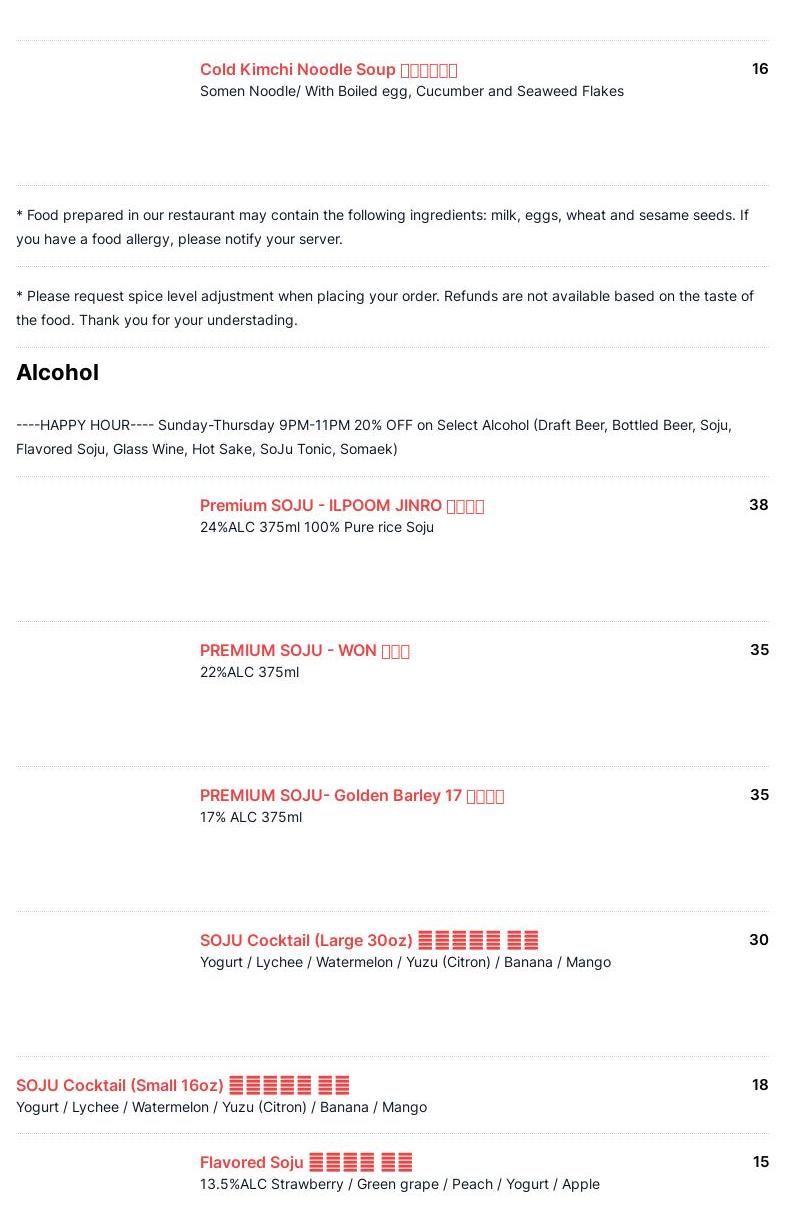
Task: Click the 16 price for Kimchi Noodle Soup
Action: 759,69
